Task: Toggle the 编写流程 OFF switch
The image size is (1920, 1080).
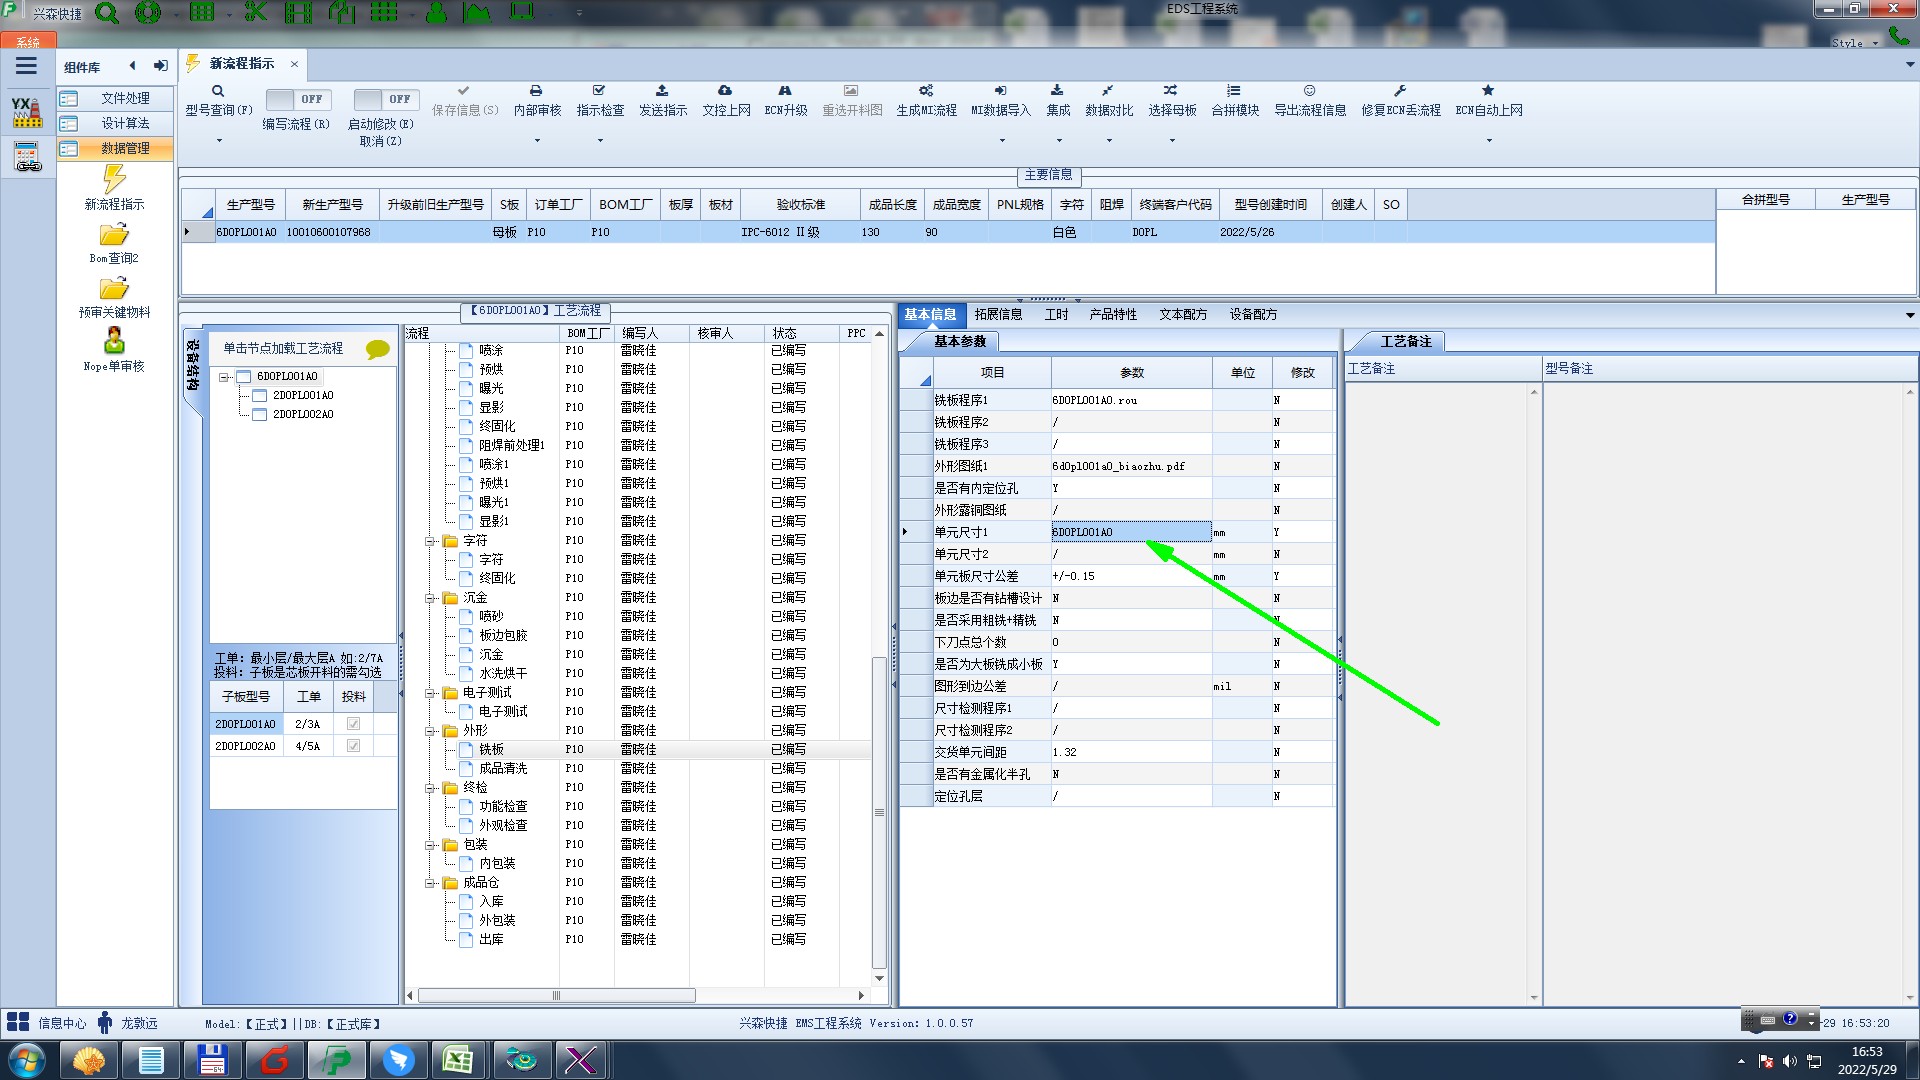Action: [296, 99]
